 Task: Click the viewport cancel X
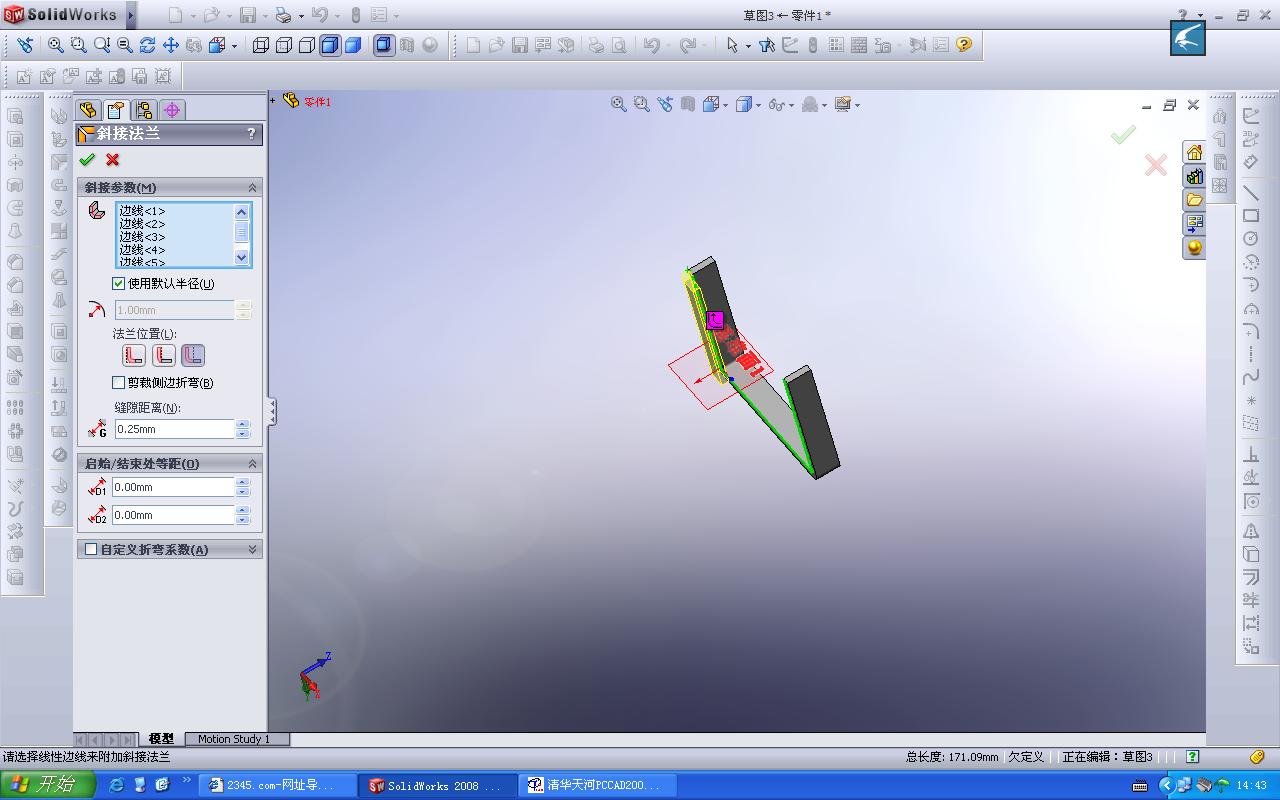pos(1155,165)
